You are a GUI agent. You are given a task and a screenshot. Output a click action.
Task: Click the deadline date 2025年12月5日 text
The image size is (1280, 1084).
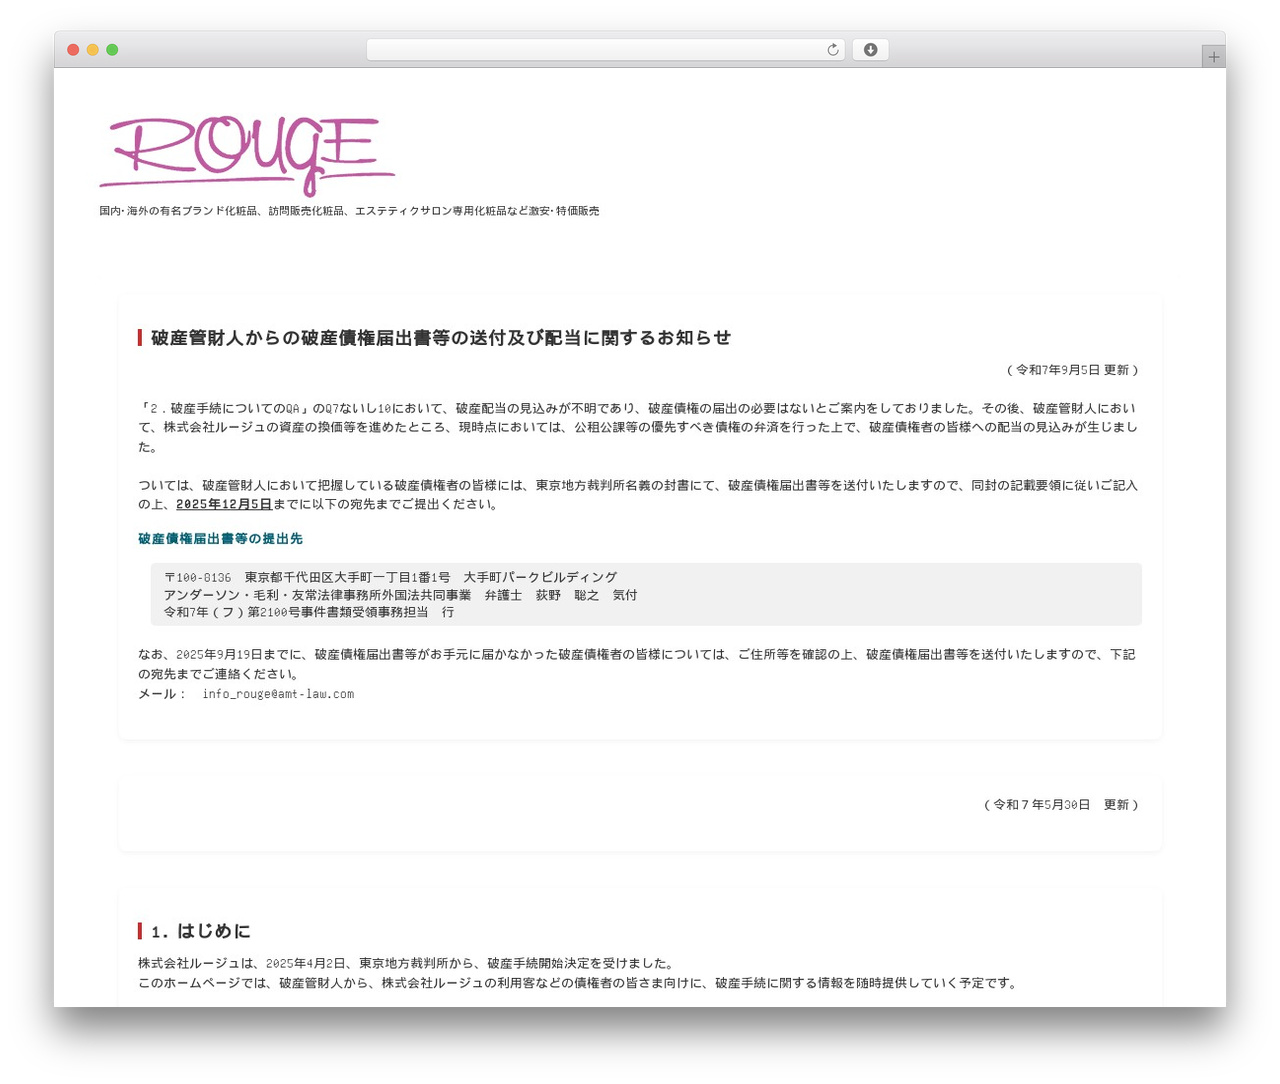tap(224, 504)
